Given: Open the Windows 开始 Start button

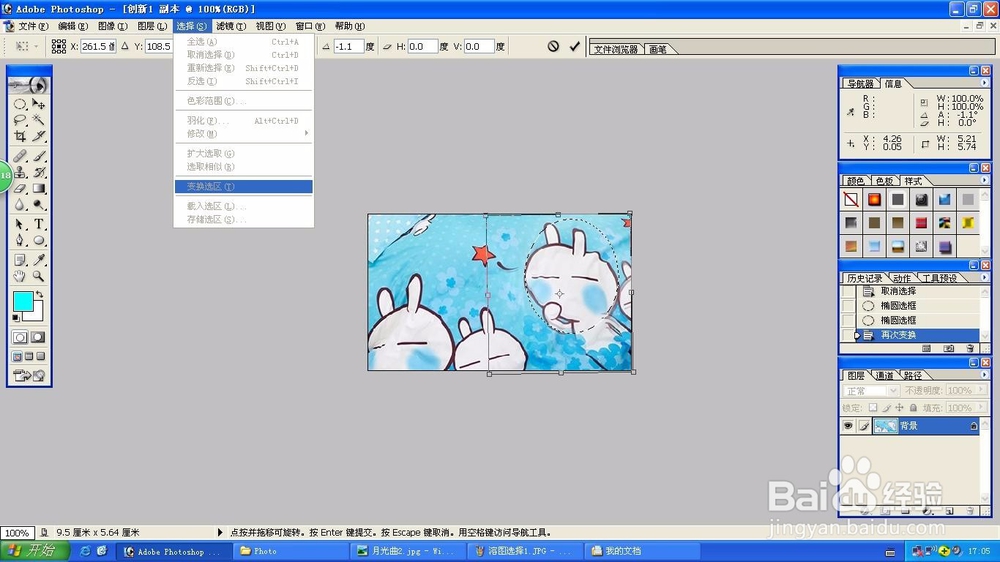Looking at the screenshot, I should coord(34,551).
